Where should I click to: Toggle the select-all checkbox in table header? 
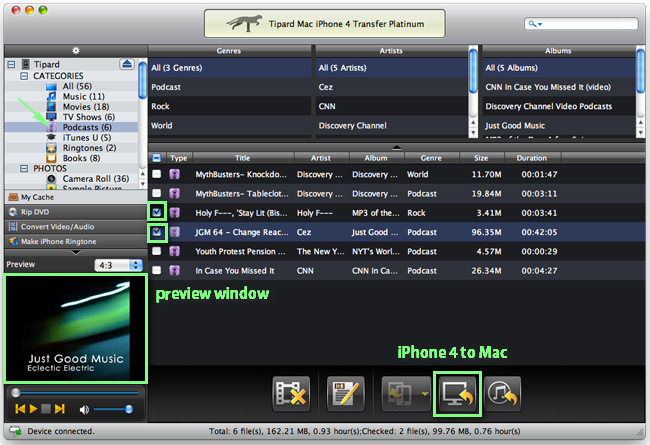[x=157, y=158]
